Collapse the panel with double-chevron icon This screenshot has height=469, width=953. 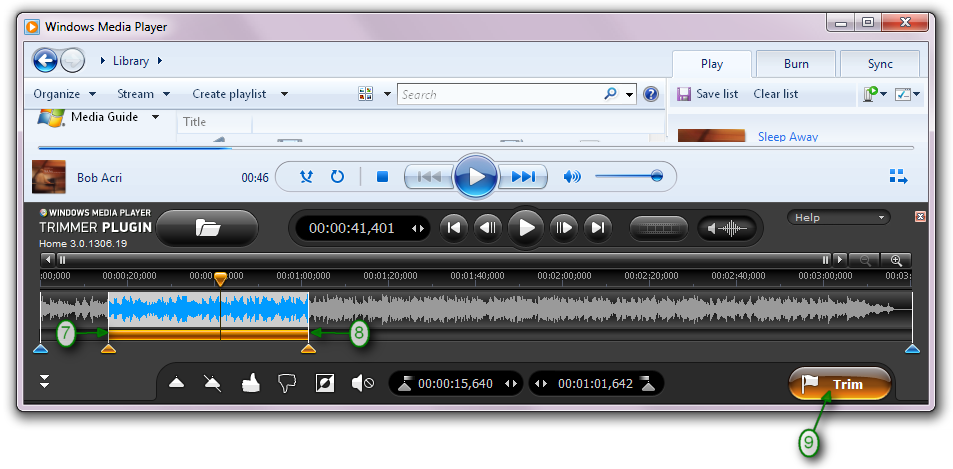(44, 382)
